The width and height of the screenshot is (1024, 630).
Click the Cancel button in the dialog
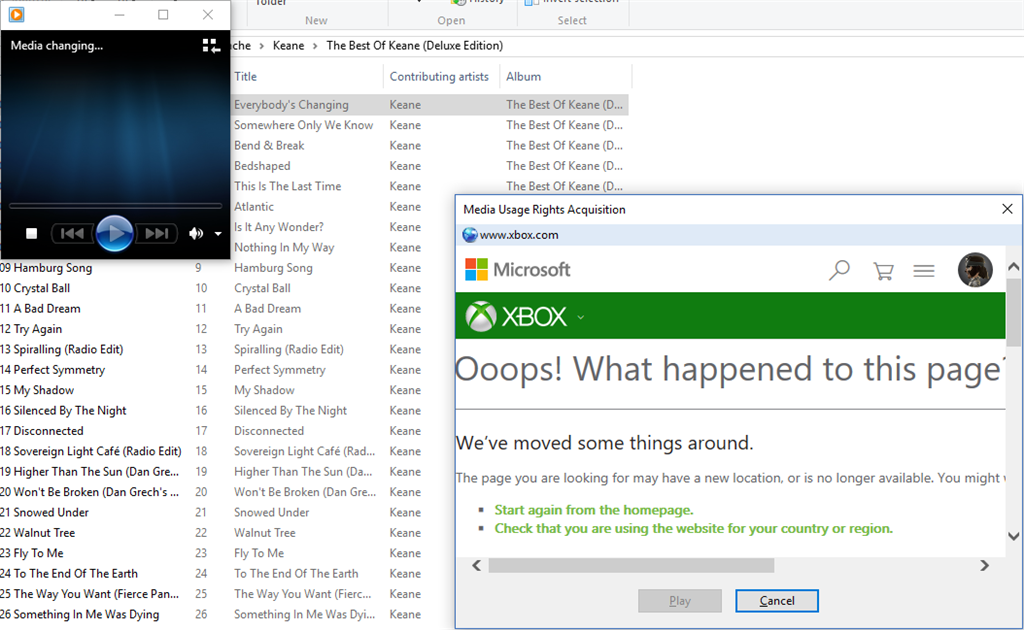point(776,601)
